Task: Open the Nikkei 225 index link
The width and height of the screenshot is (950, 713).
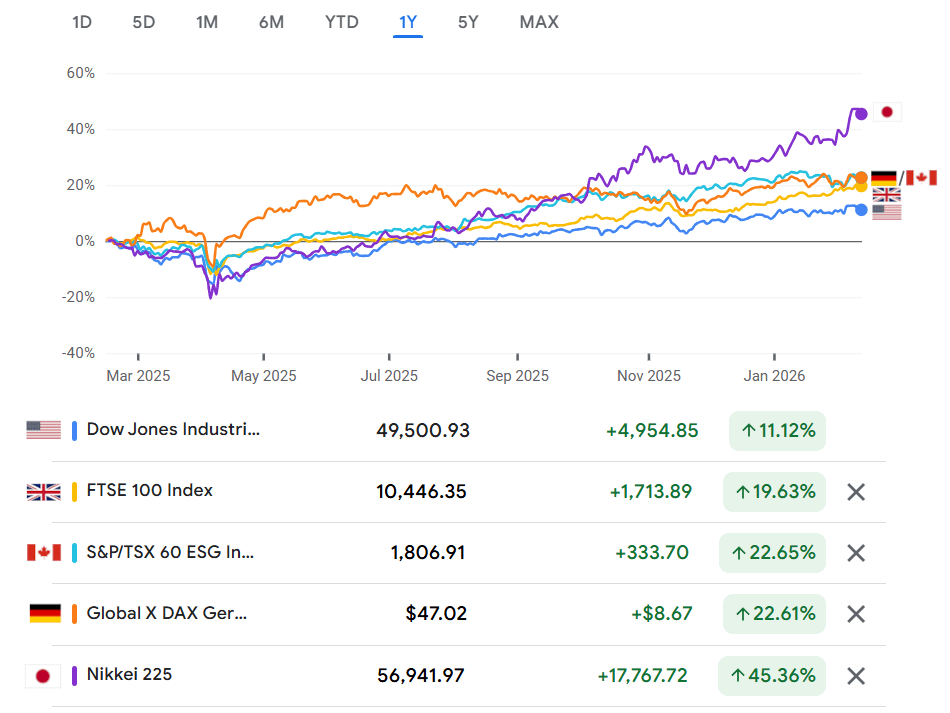Action: (x=129, y=674)
